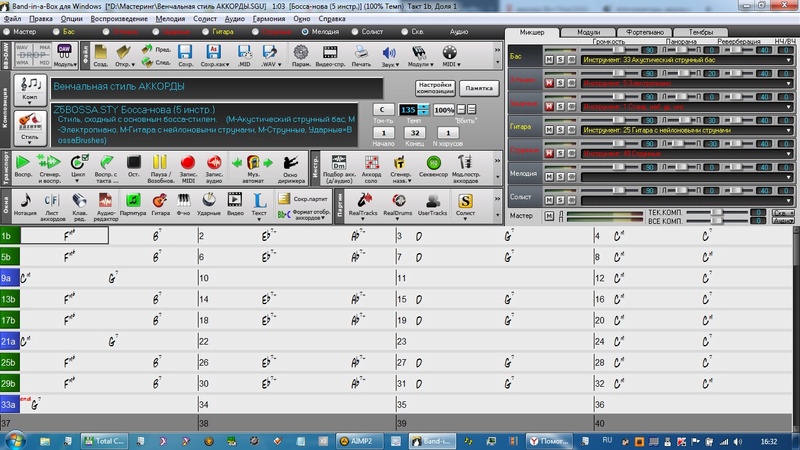Open the Гитара guitar window
The height and width of the screenshot is (450, 800).
(x=160, y=200)
